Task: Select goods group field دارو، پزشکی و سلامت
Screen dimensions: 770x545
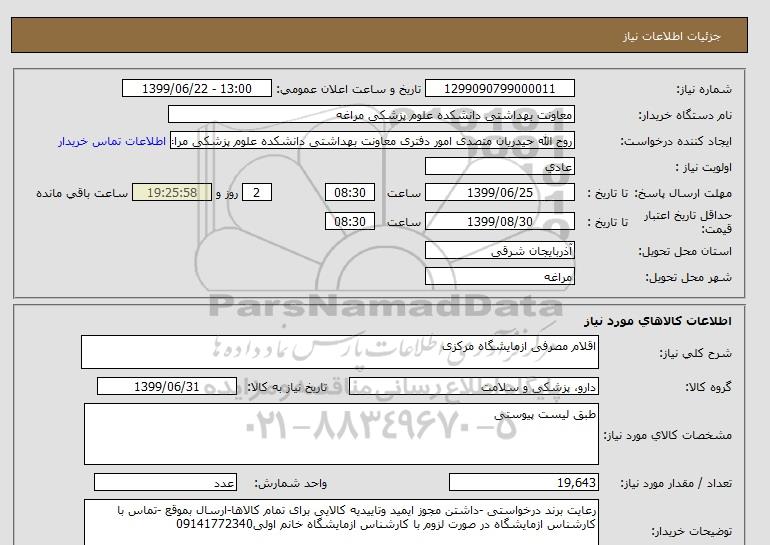Action: (474, 386)
